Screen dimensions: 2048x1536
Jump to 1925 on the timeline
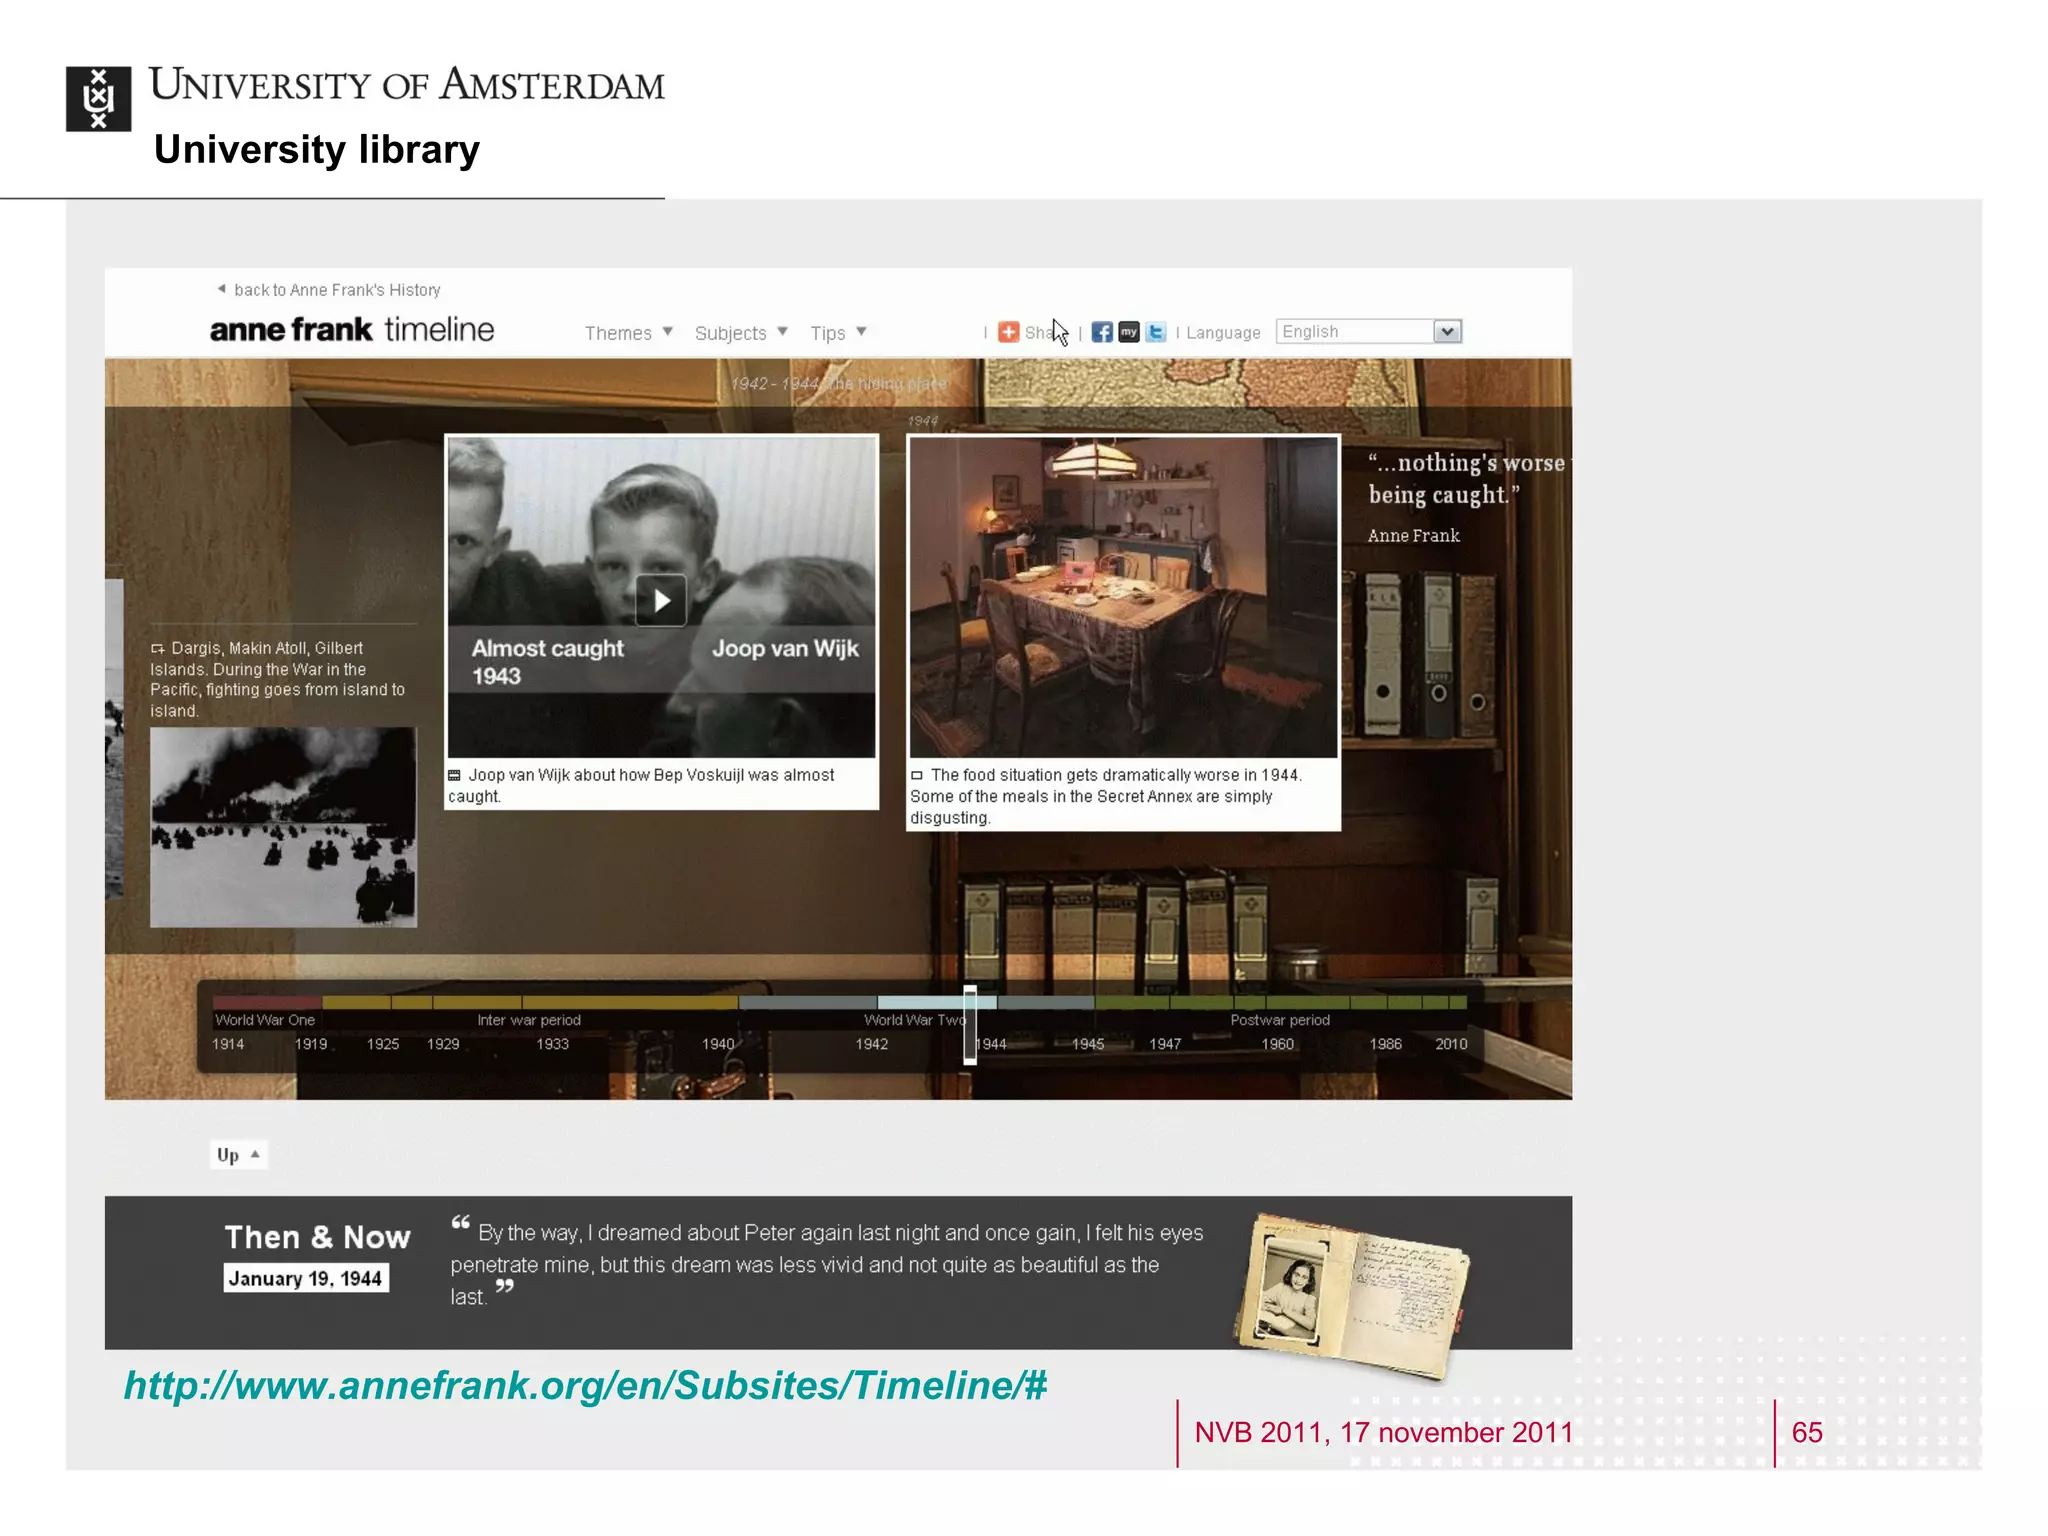pos(383,1044)
